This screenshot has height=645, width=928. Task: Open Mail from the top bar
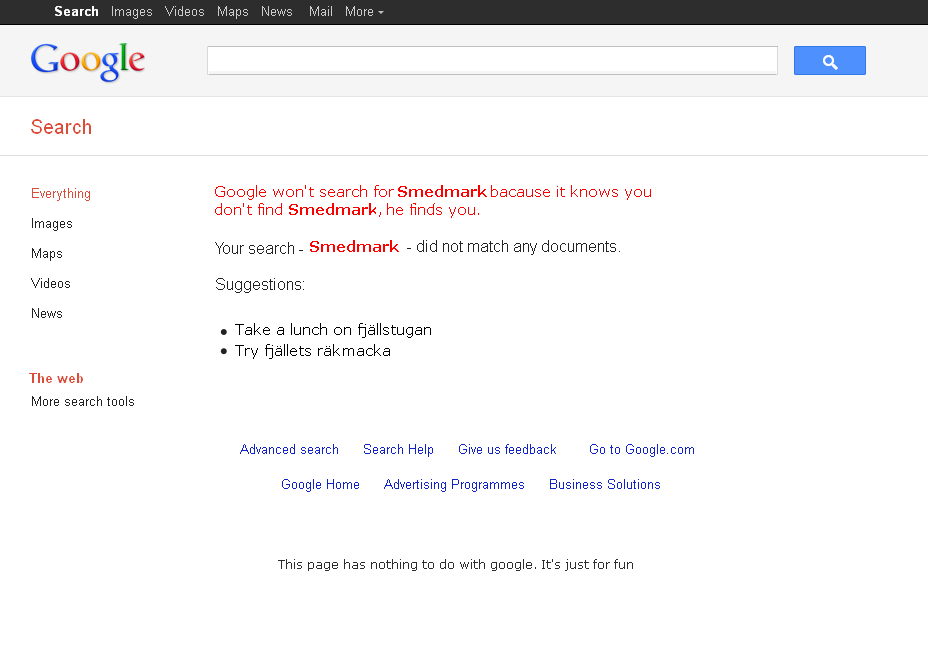coord(320,12)
